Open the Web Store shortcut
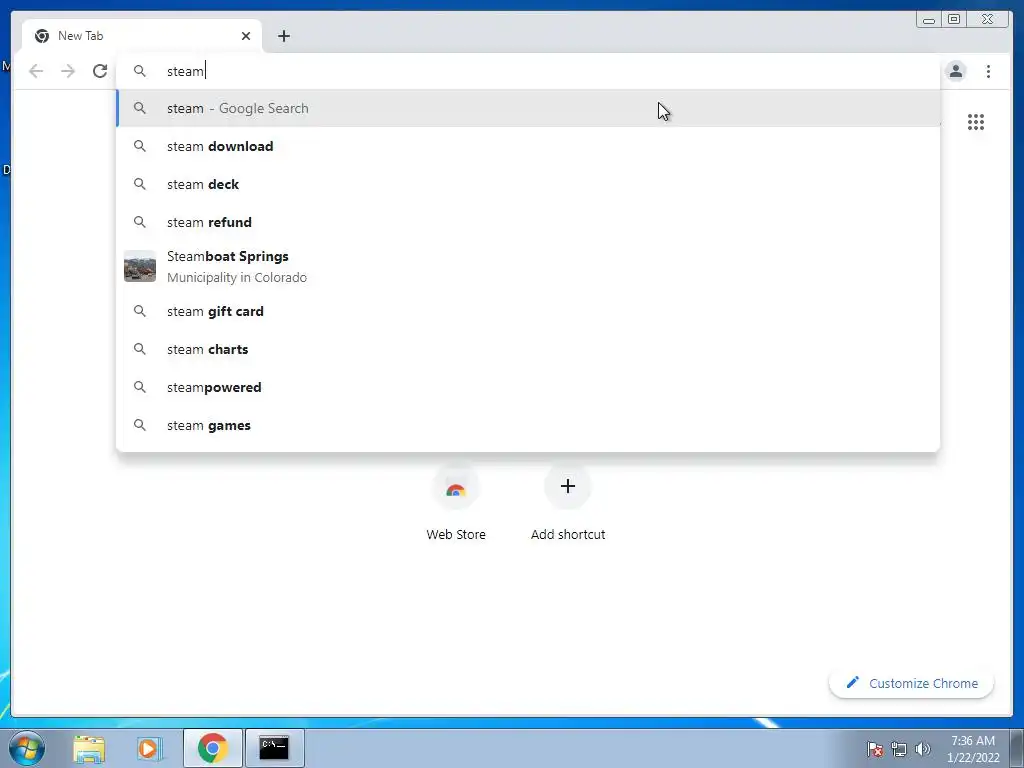 (456, 503)
